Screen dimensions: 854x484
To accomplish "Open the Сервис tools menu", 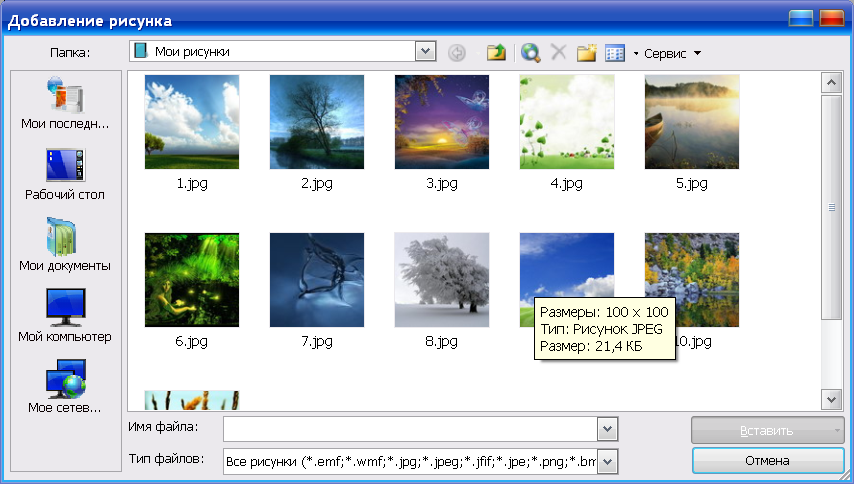I will pos(672,53).
